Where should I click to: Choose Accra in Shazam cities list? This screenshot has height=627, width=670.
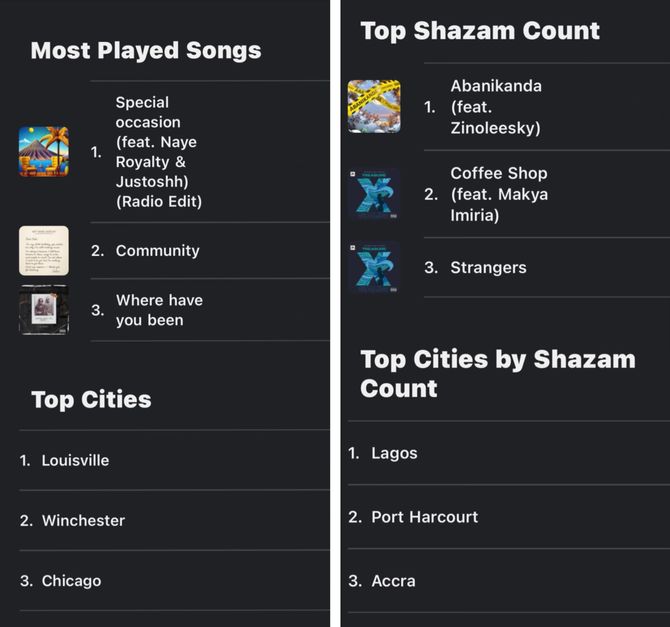[x=393, y=581]
